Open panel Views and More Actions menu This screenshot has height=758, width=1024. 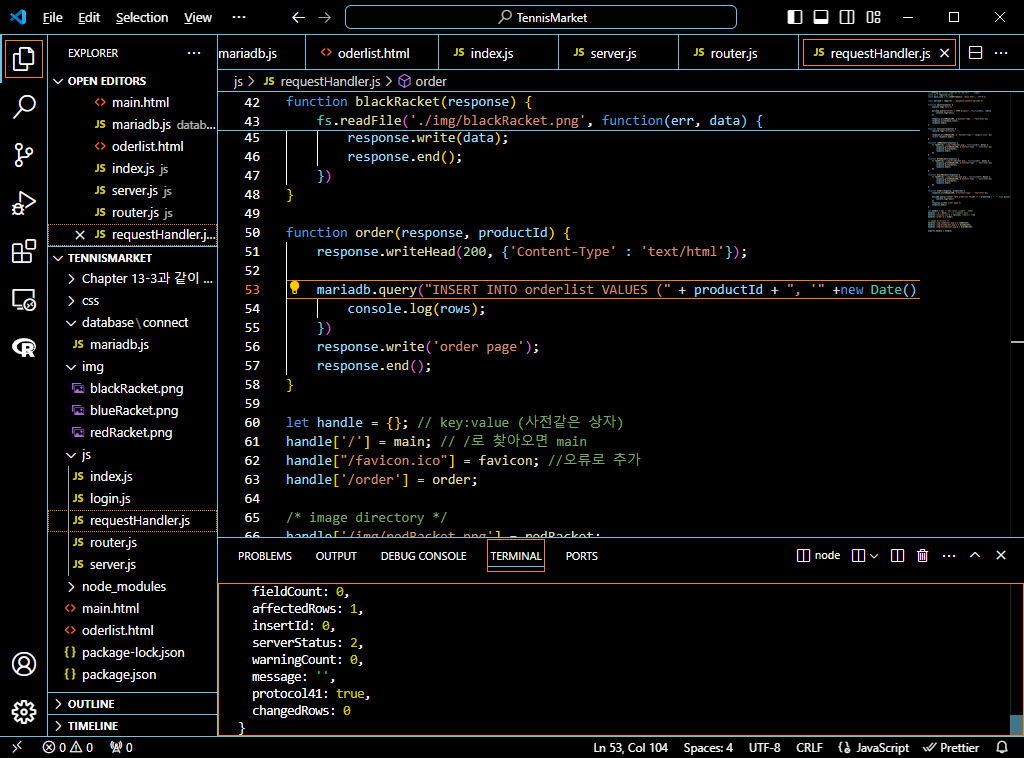[949, 556]
